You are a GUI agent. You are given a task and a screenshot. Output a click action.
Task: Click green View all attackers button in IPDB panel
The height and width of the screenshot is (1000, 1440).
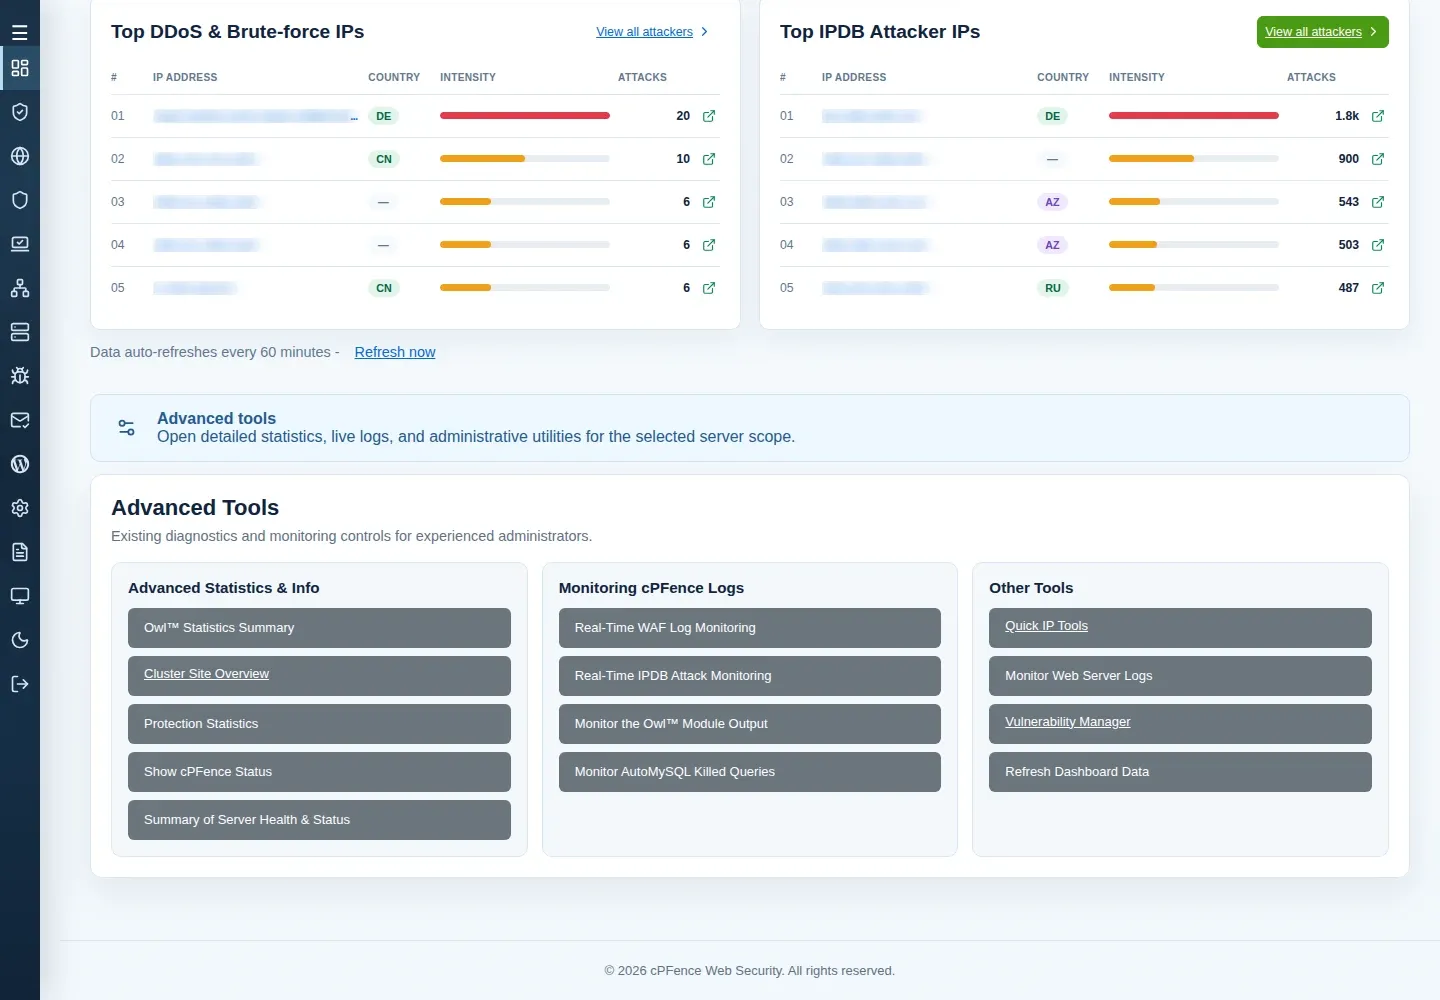pos(1322,32)
